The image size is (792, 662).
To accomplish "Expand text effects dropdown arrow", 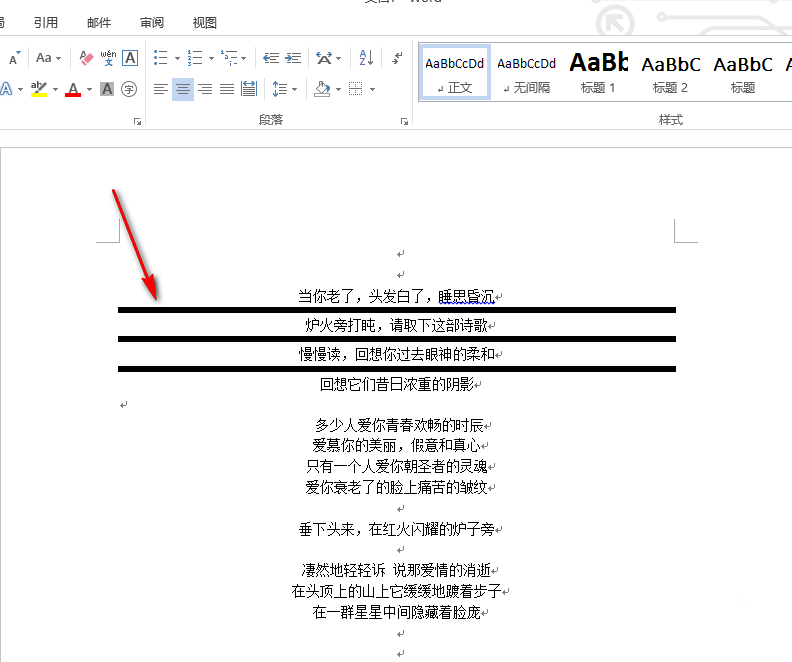I will (x=20, y=89).
